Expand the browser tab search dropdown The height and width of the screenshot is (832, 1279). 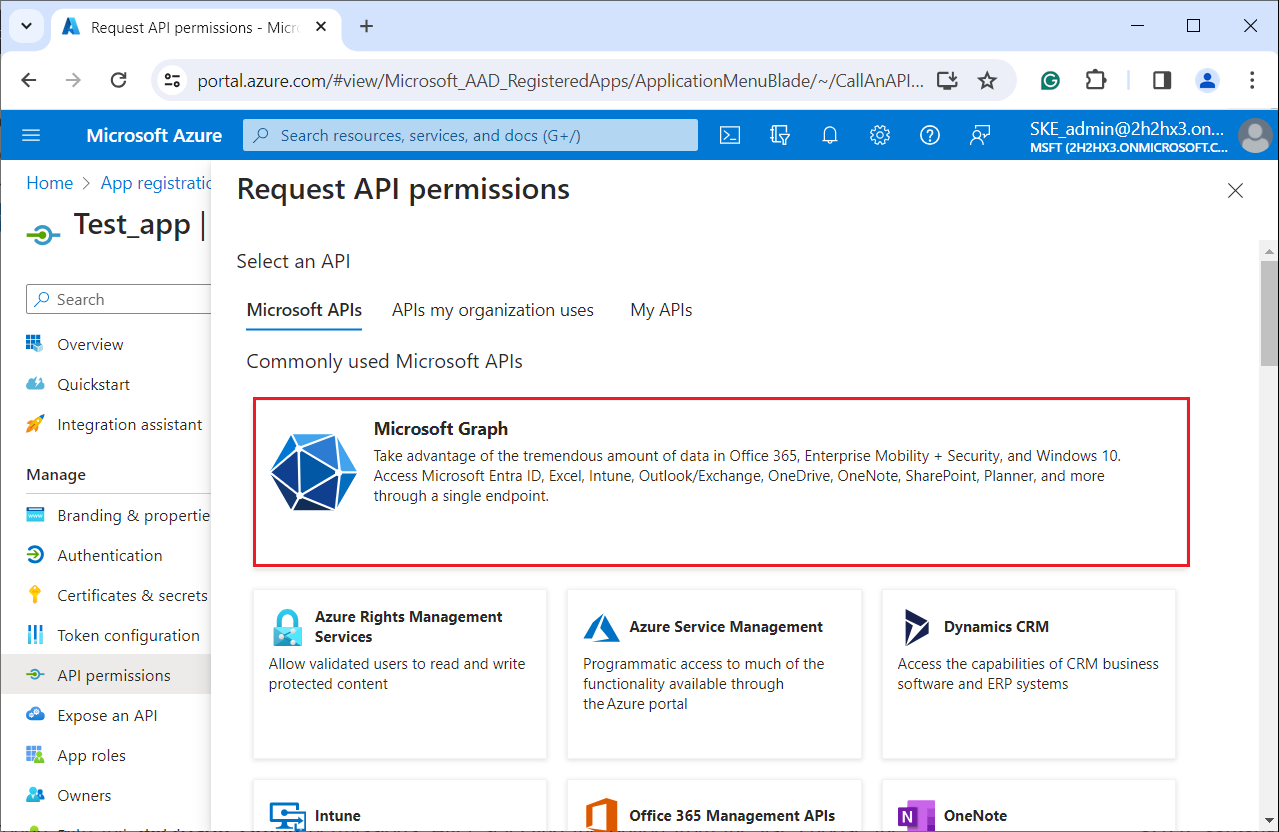tap(27, 27)
